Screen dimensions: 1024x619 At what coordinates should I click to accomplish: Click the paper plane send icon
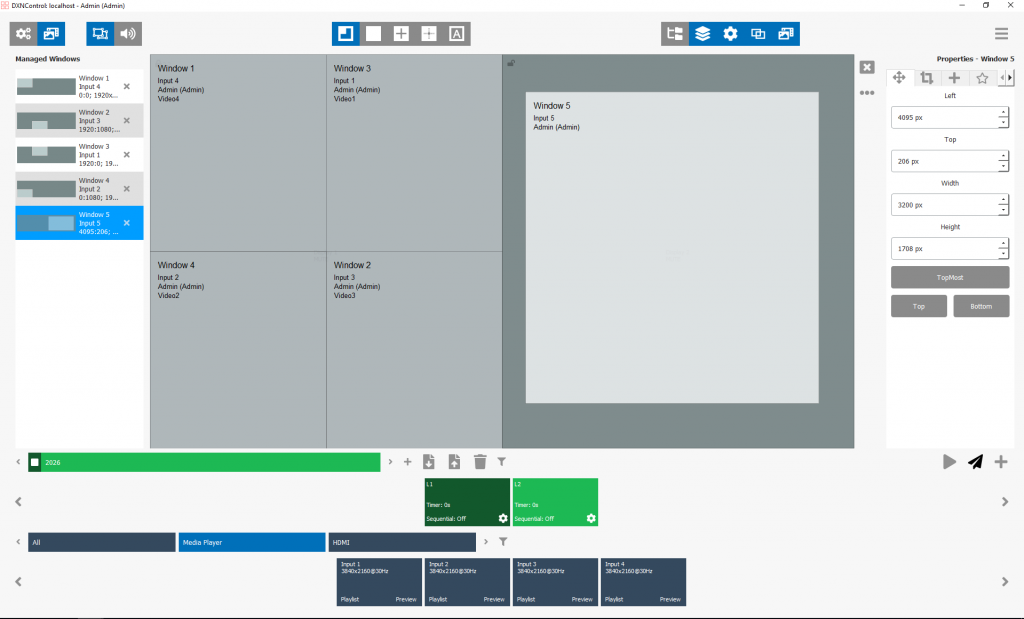pyautogui.click(x=975, y=461)
